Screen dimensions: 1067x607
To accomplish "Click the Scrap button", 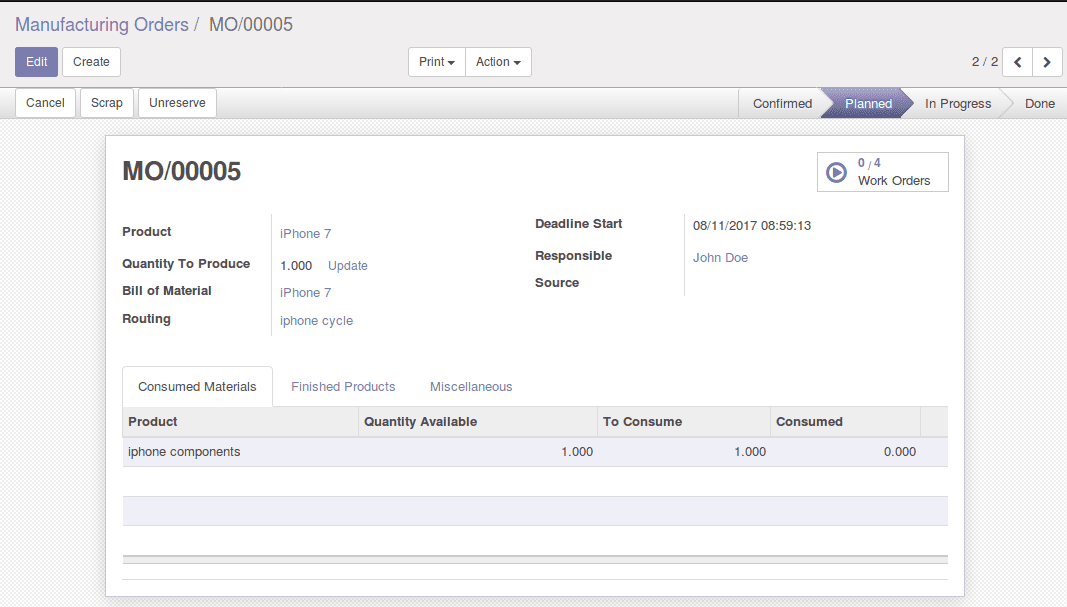I will click(107, 103).
